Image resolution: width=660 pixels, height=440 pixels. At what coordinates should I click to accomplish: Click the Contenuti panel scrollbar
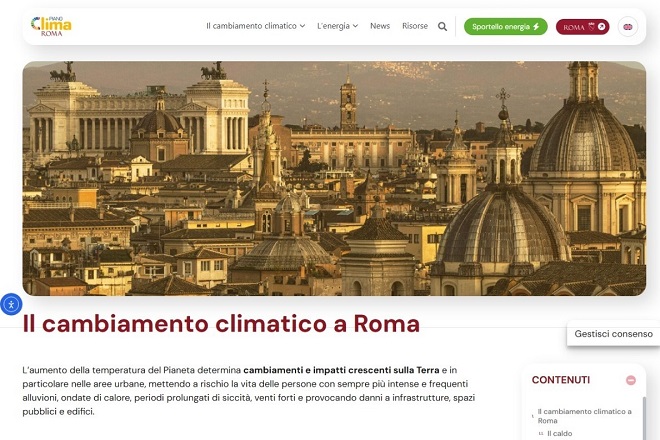coord(644,418)
